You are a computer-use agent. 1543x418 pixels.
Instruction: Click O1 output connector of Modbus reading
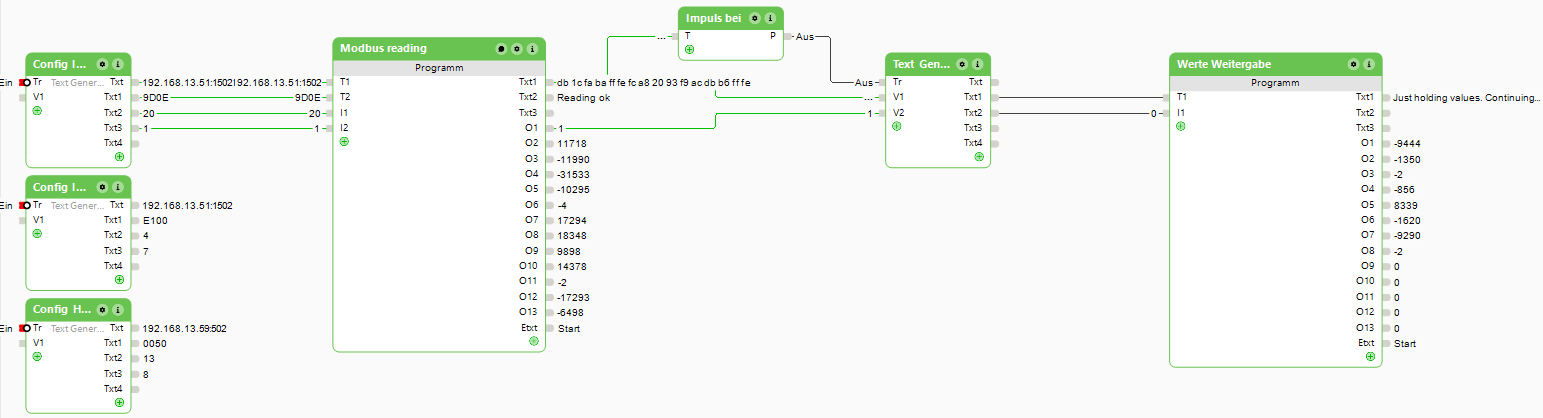coord(548,128)
